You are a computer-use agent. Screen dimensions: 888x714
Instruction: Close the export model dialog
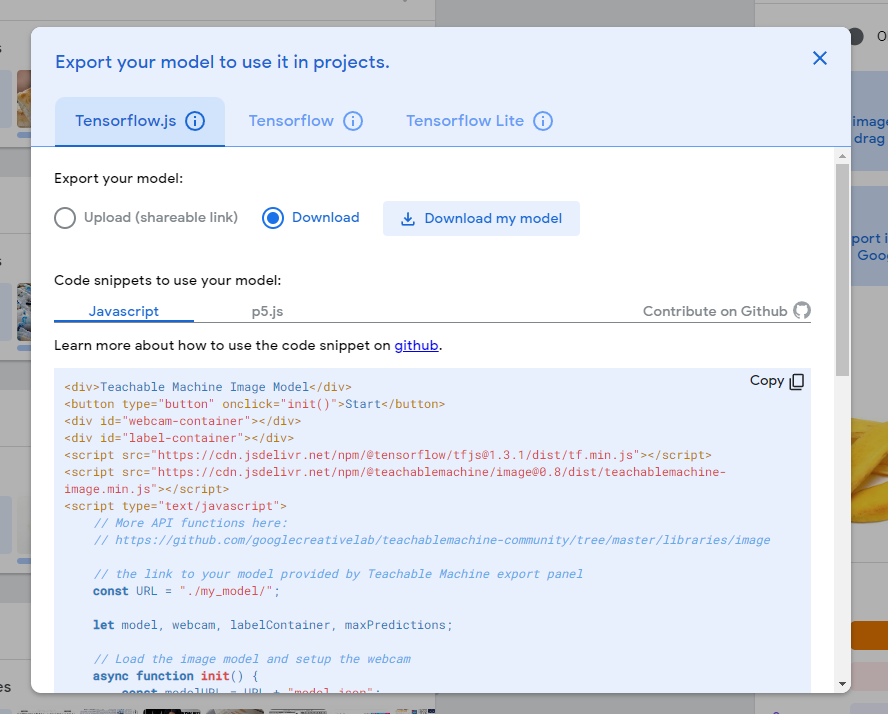[x=819, y=58]
